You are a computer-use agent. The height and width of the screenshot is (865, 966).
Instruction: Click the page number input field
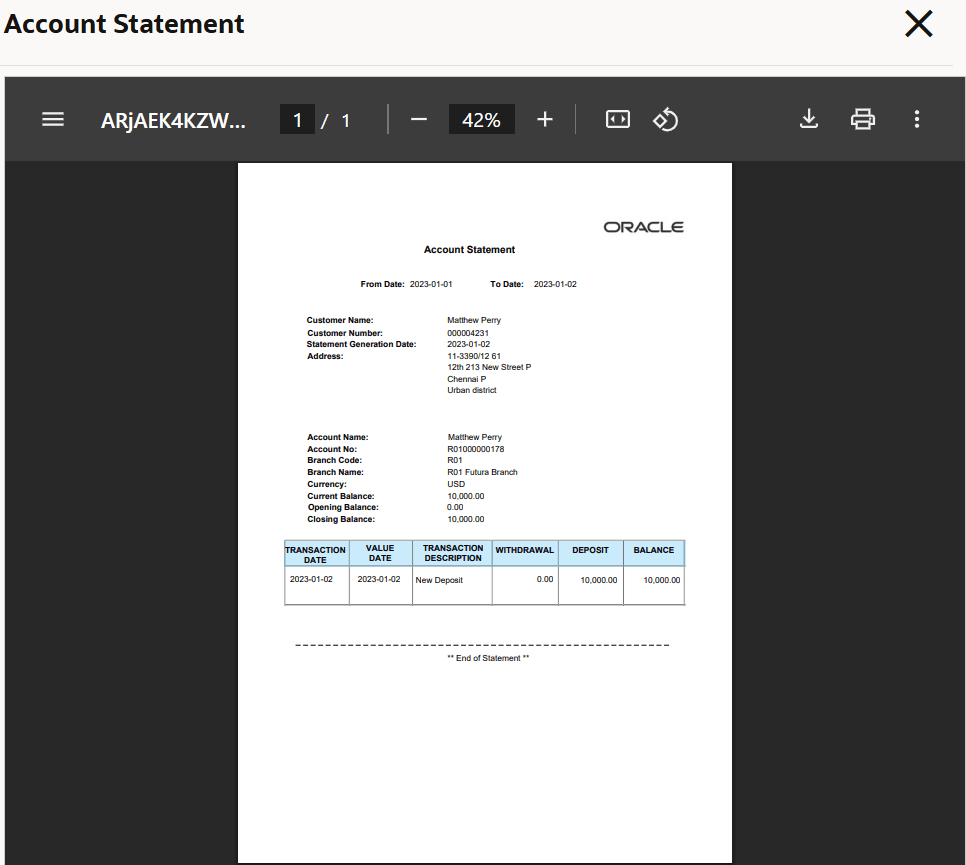coord(298,120)
